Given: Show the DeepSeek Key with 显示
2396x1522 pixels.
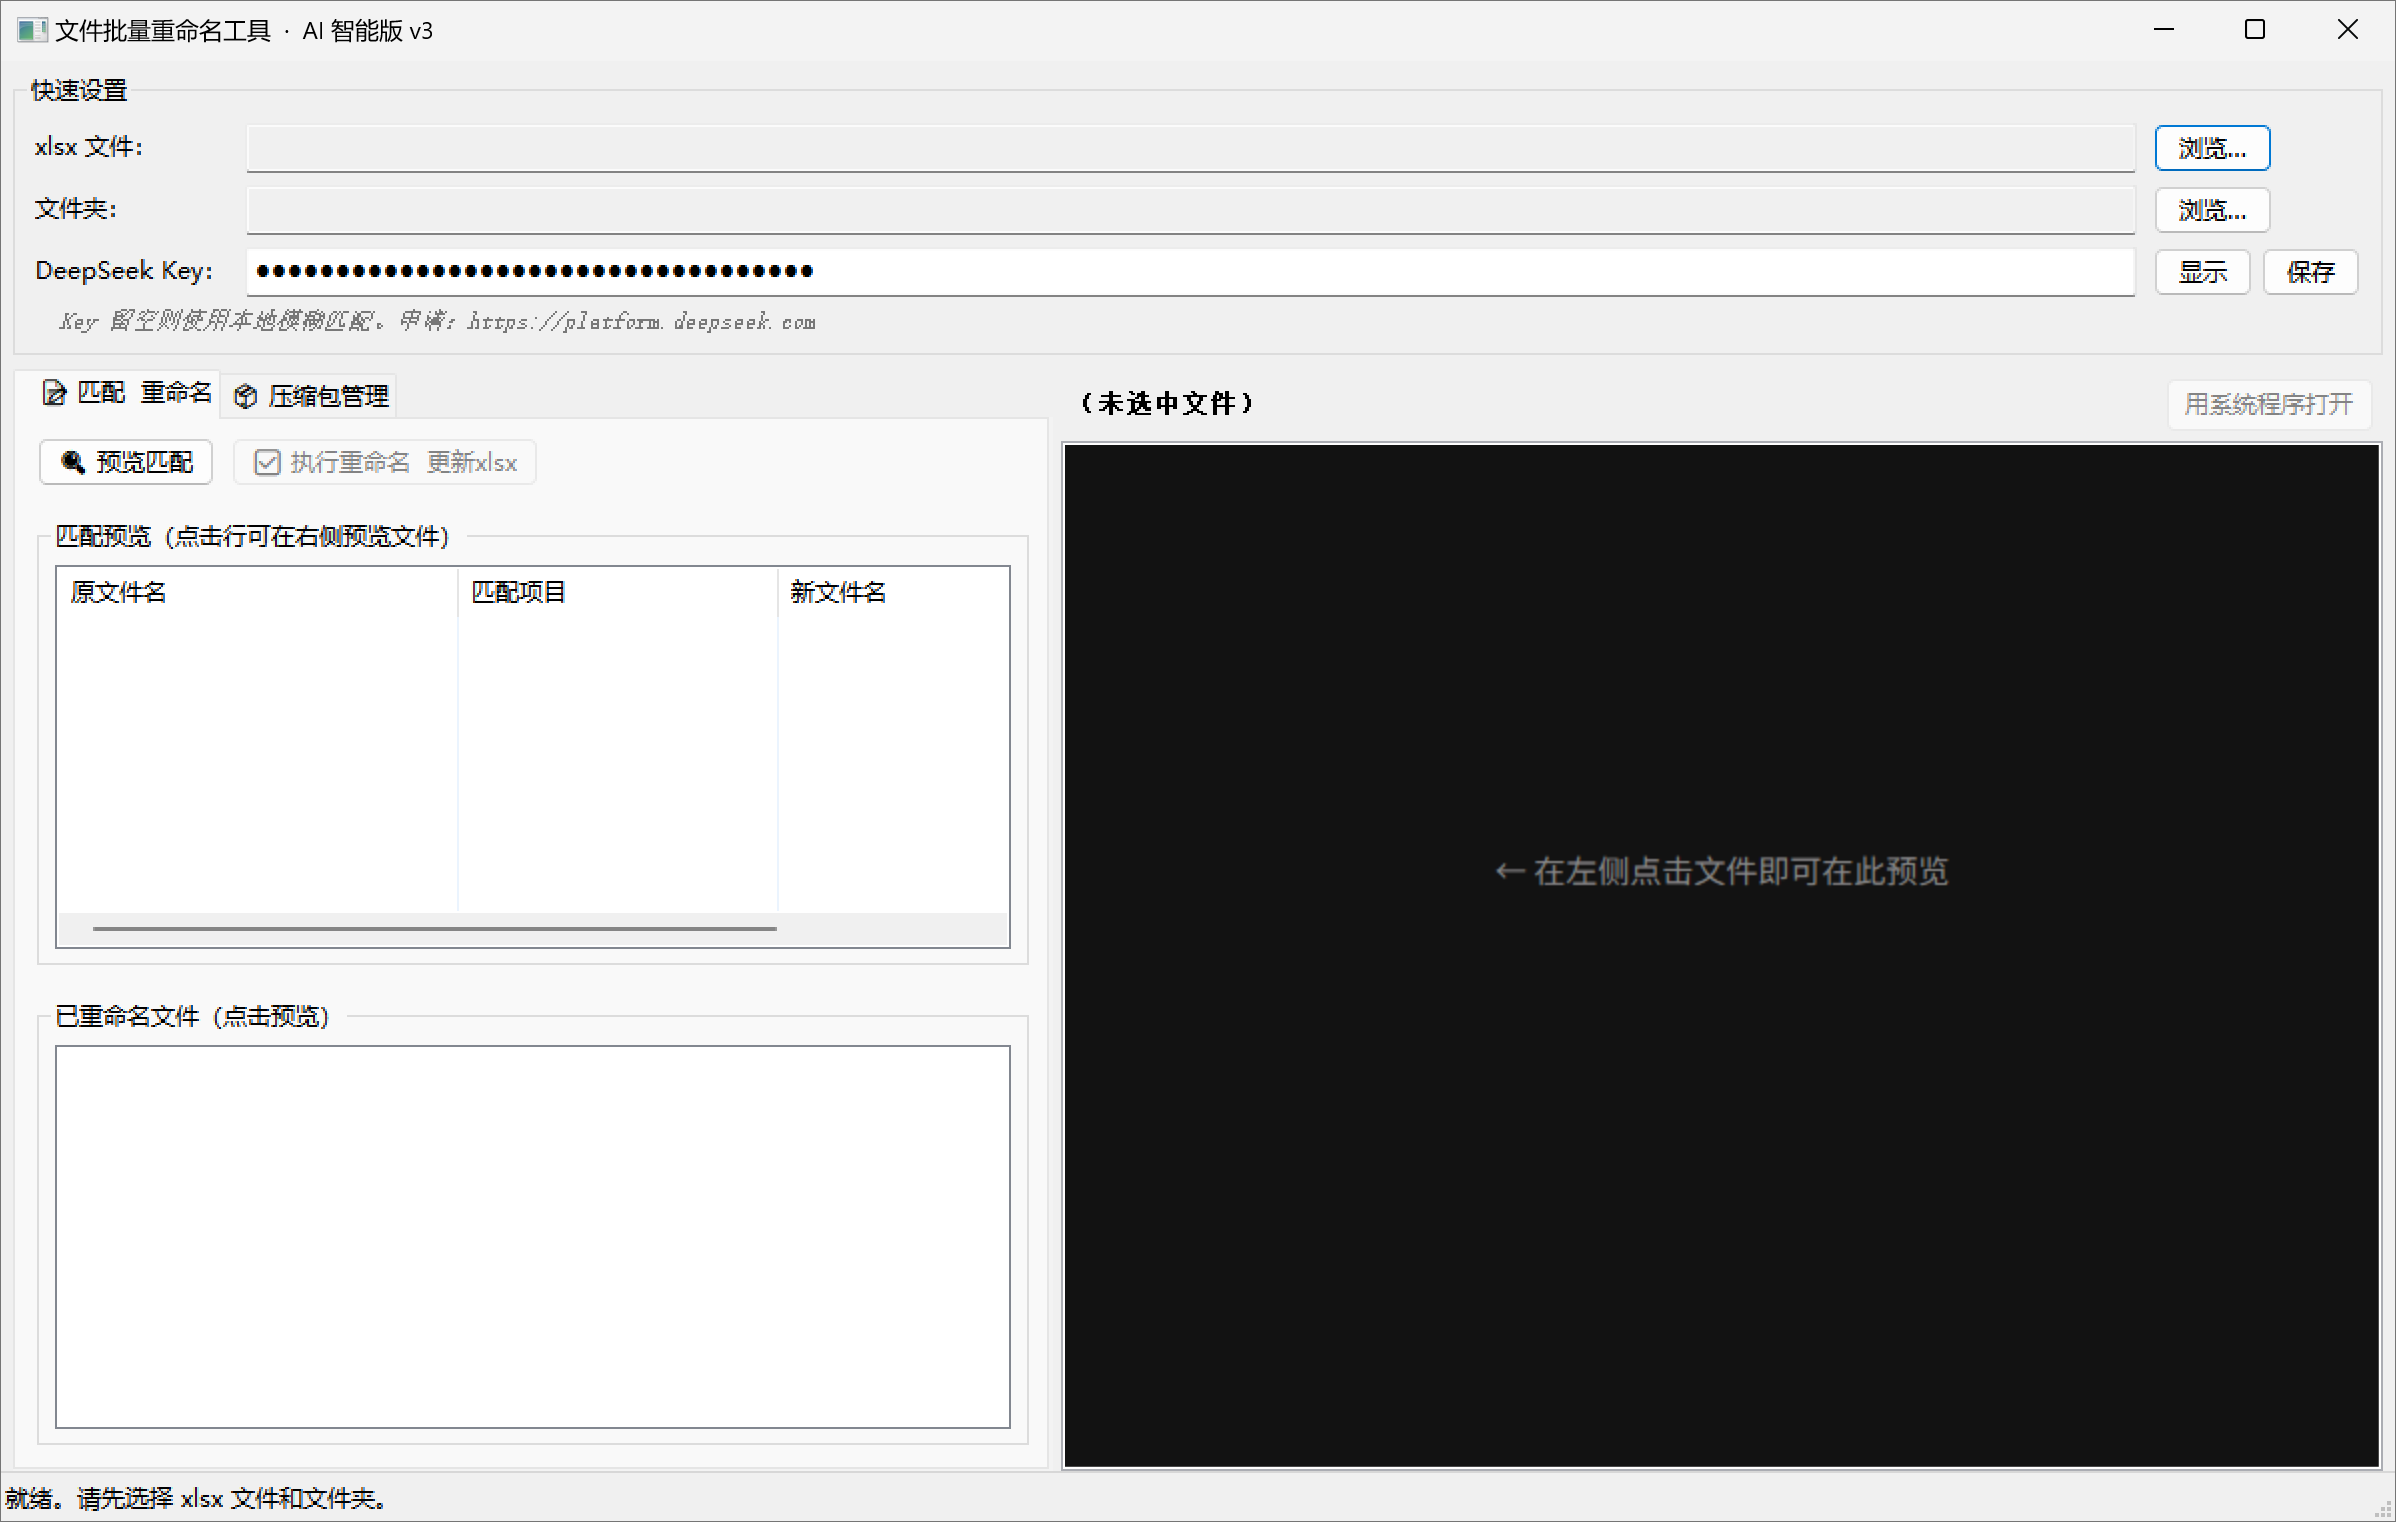Looking at the screenshot, I should (2201, 272).
